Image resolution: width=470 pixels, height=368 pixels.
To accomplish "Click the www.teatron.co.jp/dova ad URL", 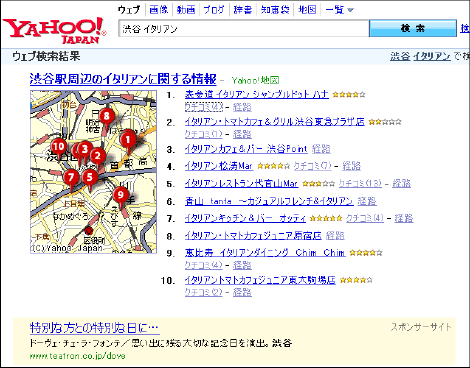I will [x=77, y=356].
